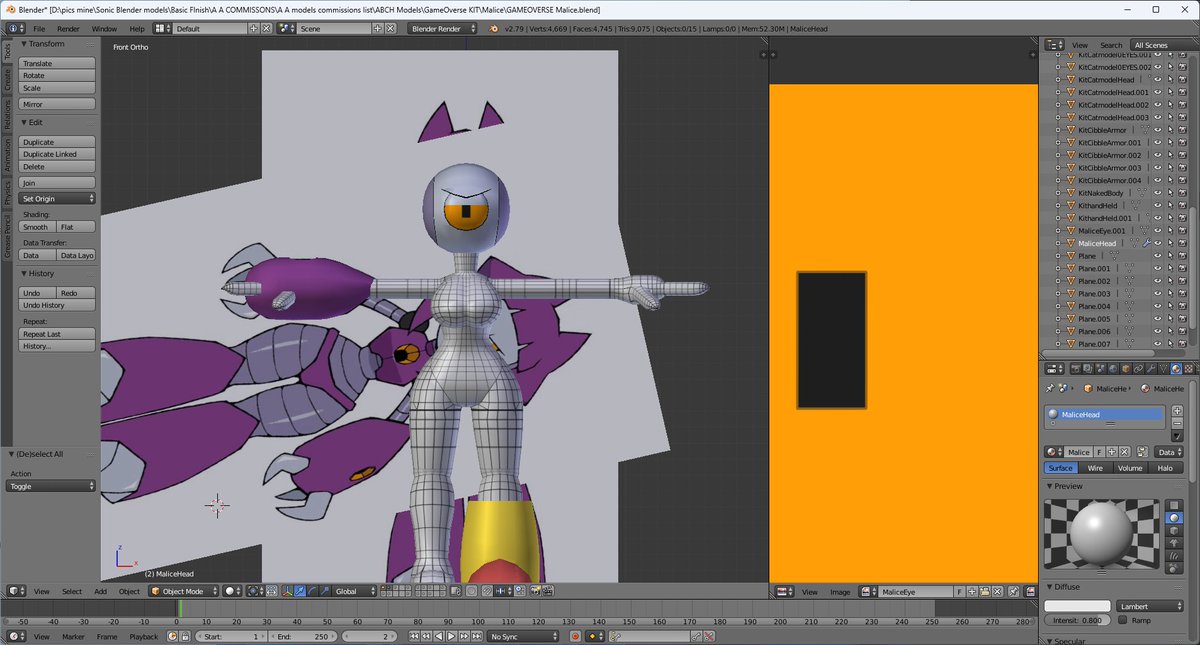Screen dimensions: 1200x645
Task: Click the Duplicate Linked button
Action: coord(57,154)
